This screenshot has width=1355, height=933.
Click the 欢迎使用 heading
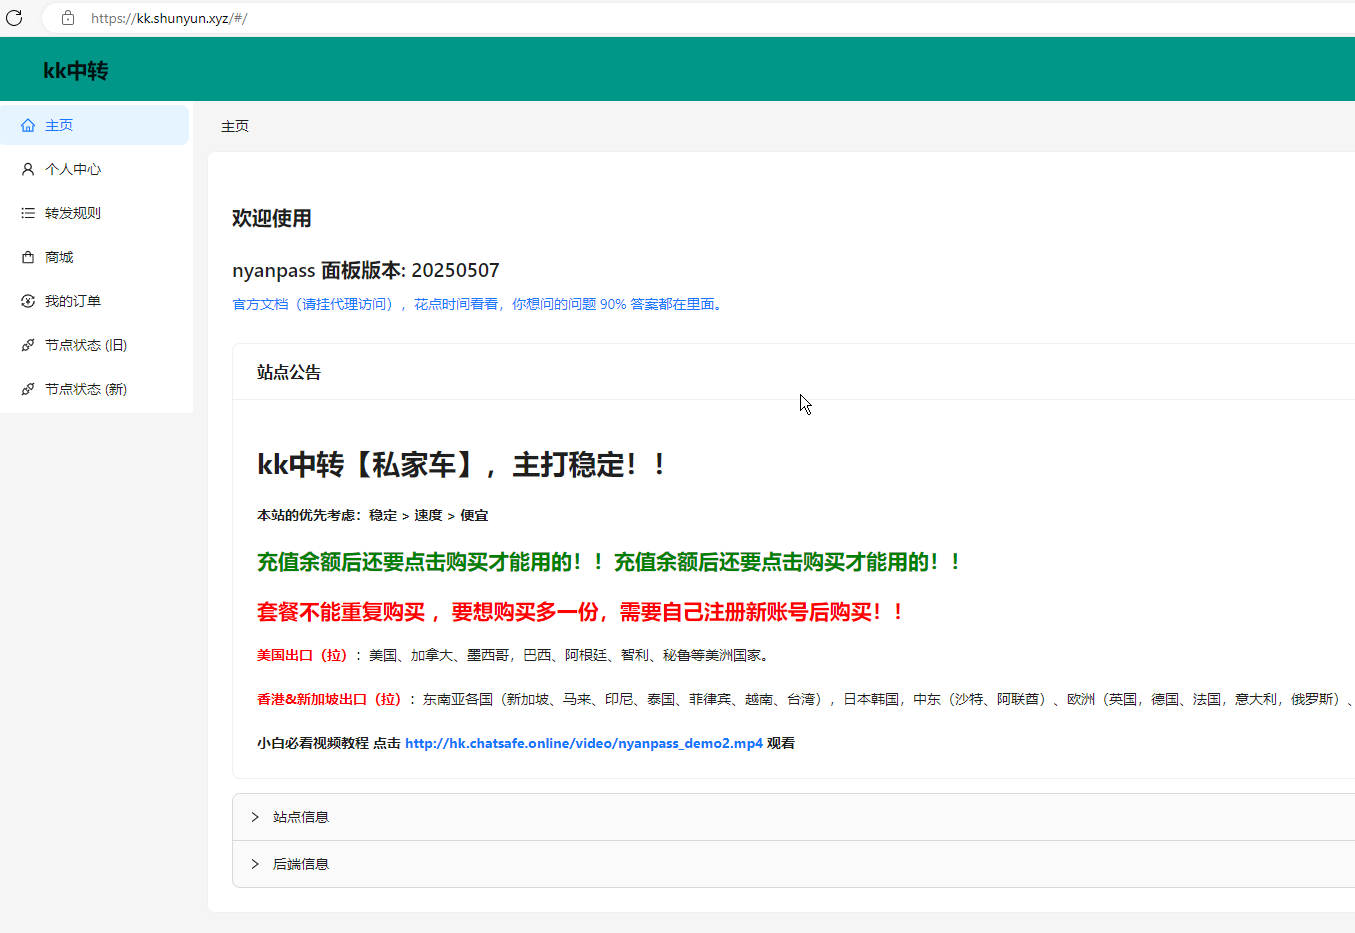coord(272,218)
